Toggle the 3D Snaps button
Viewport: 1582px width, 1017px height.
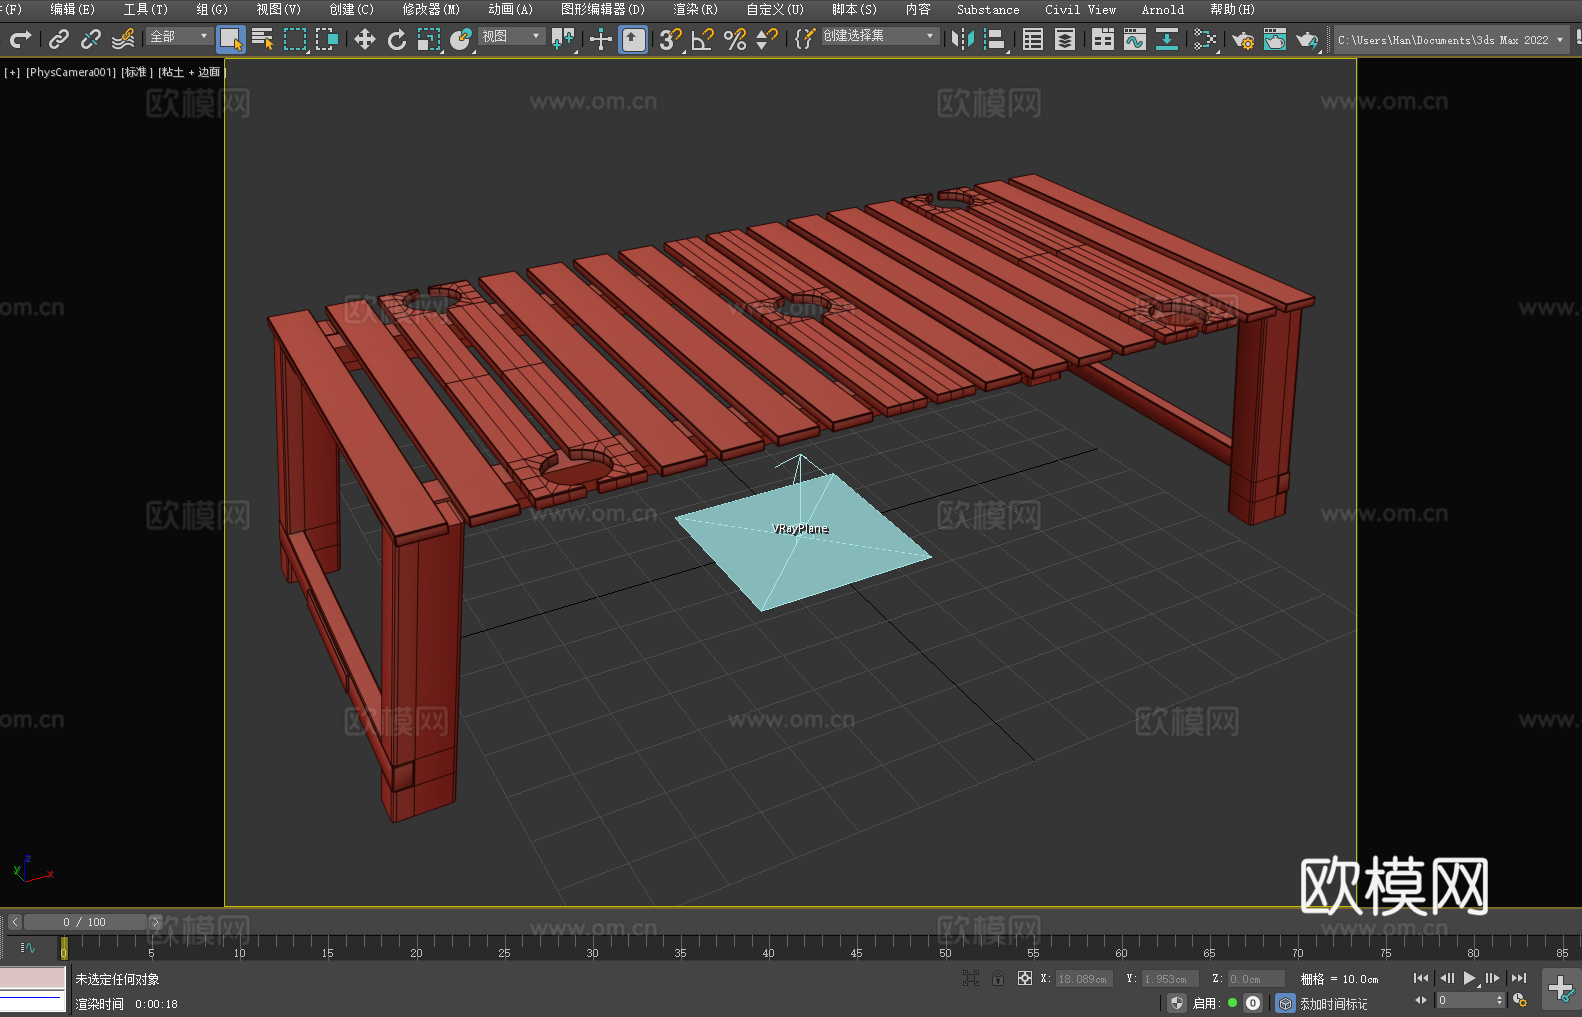pyautogui.click(x=669, y=39)
